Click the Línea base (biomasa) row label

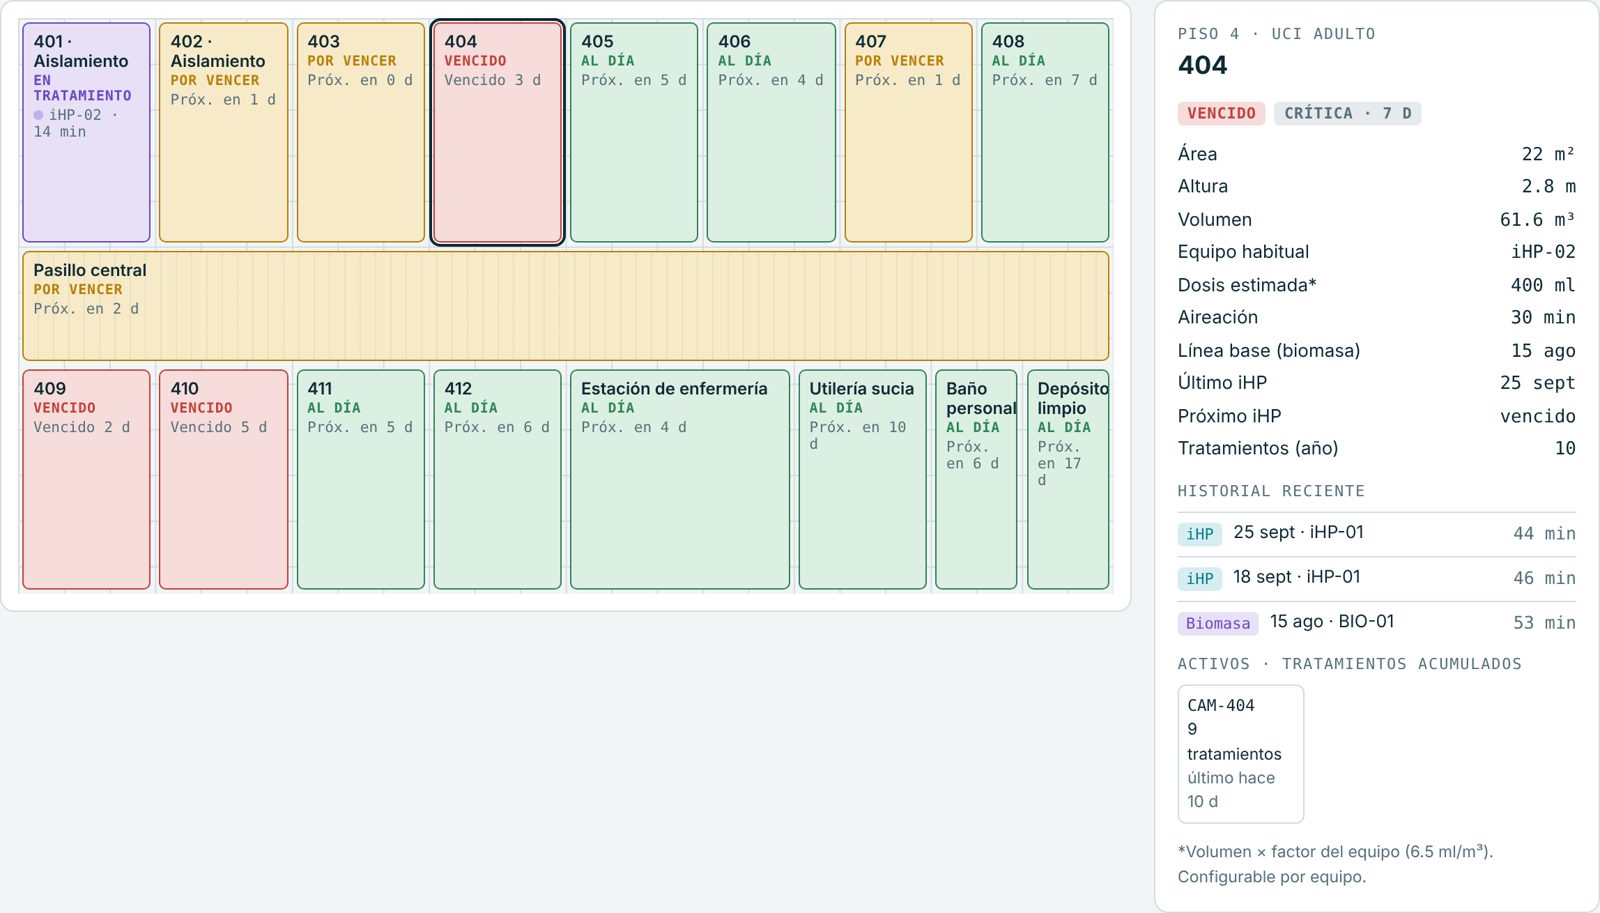[1269, 350]
